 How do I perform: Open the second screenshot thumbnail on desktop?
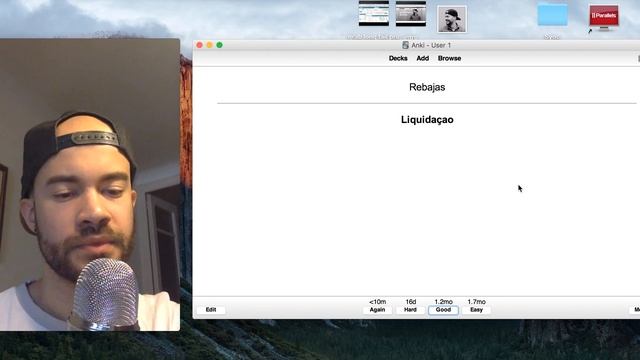[x=411, y=13]
